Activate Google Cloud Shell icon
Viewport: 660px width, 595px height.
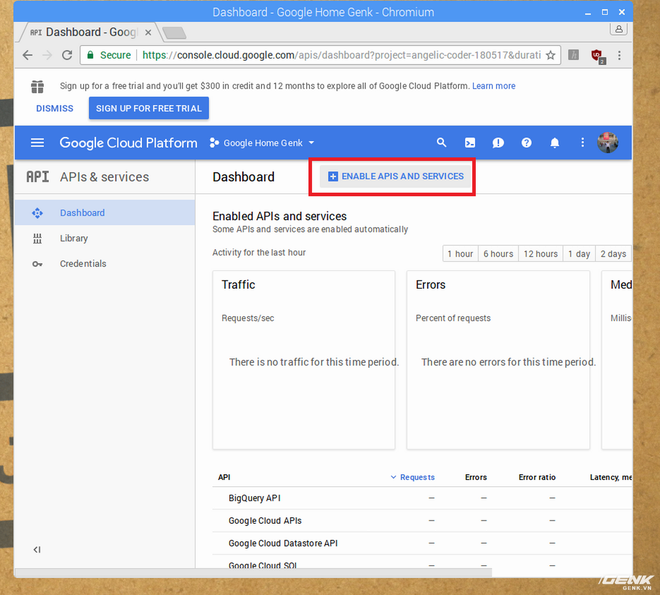point(470,143)
